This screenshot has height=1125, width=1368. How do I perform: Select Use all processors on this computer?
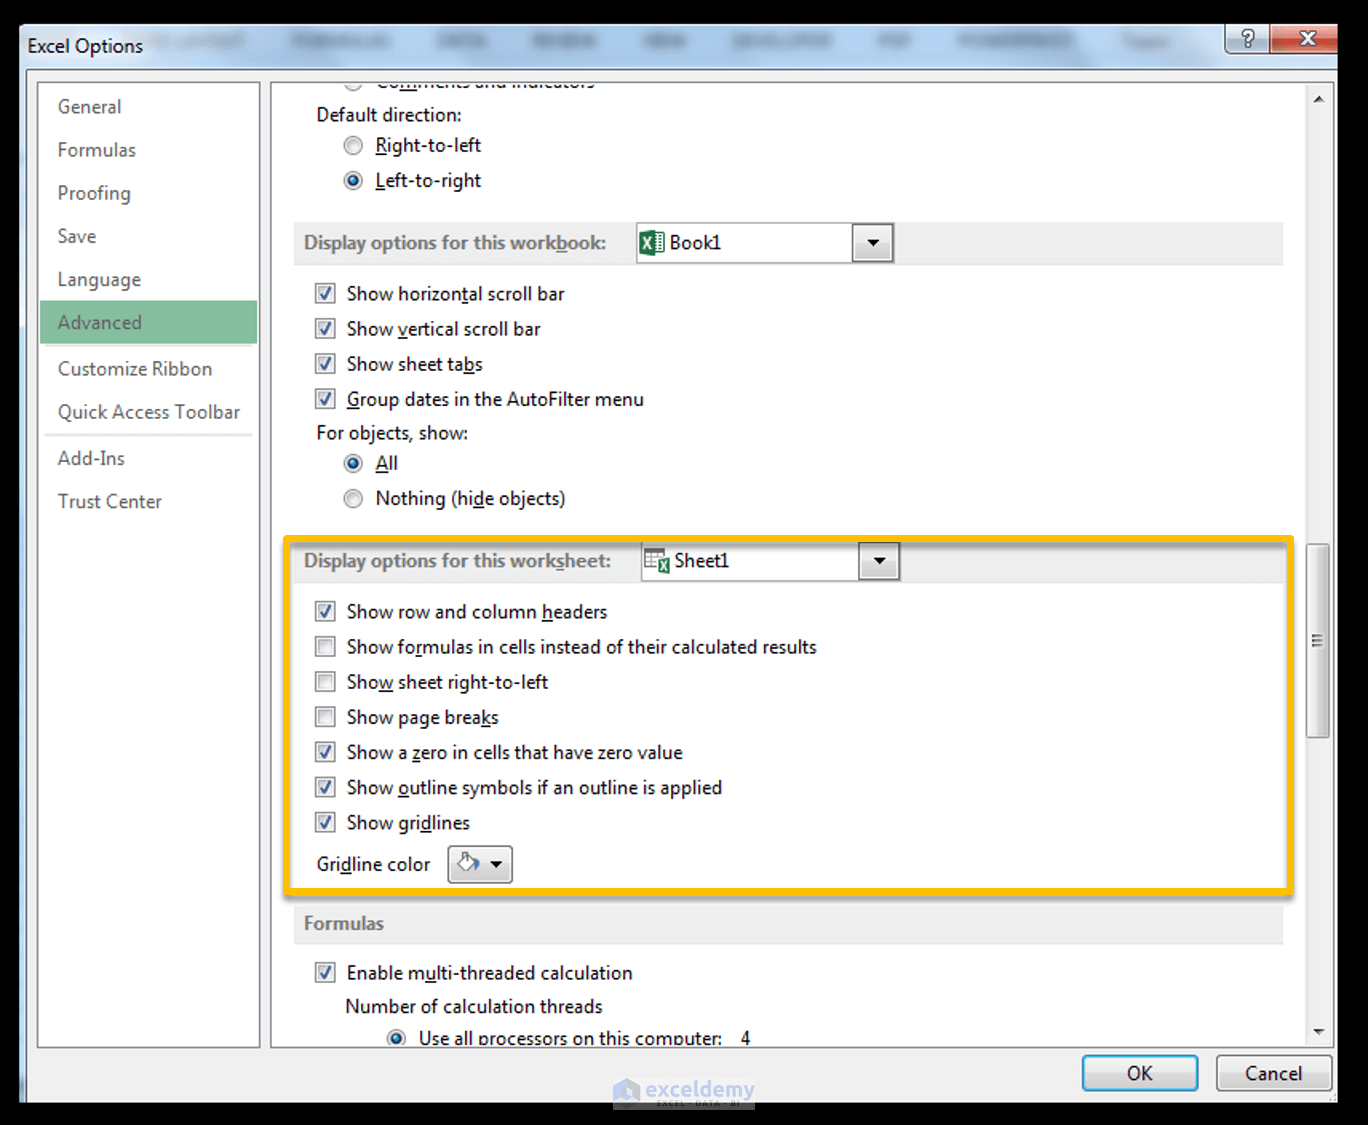pos(397,1038)
